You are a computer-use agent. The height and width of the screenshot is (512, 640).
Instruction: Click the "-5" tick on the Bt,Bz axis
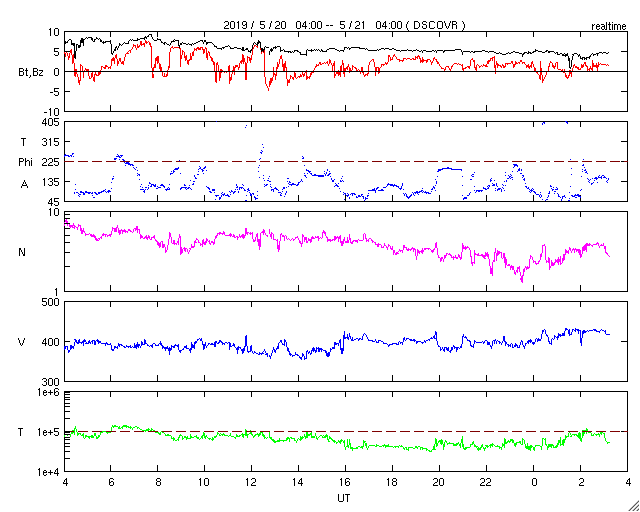(54, 91)
